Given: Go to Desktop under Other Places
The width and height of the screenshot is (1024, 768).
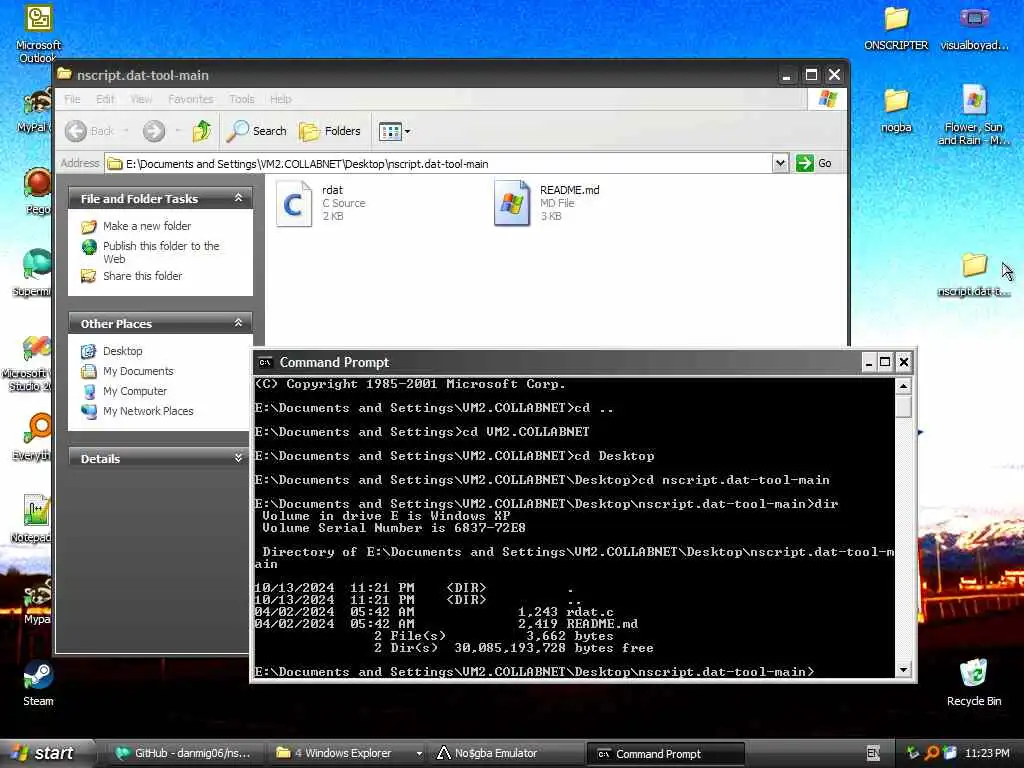Looking at the screenshot, I should point(123,351).
